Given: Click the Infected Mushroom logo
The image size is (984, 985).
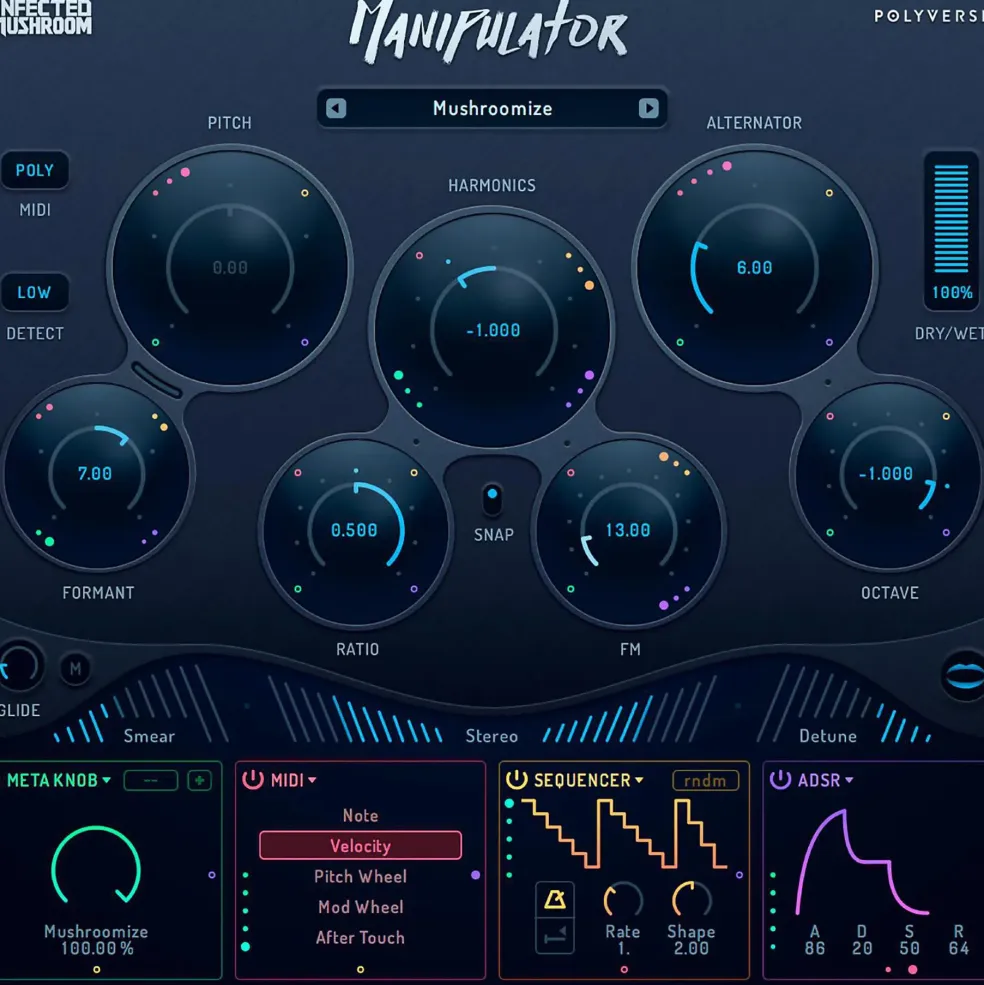Looking at the screenshot, I should pyautogui.click(x=46, y=18).
